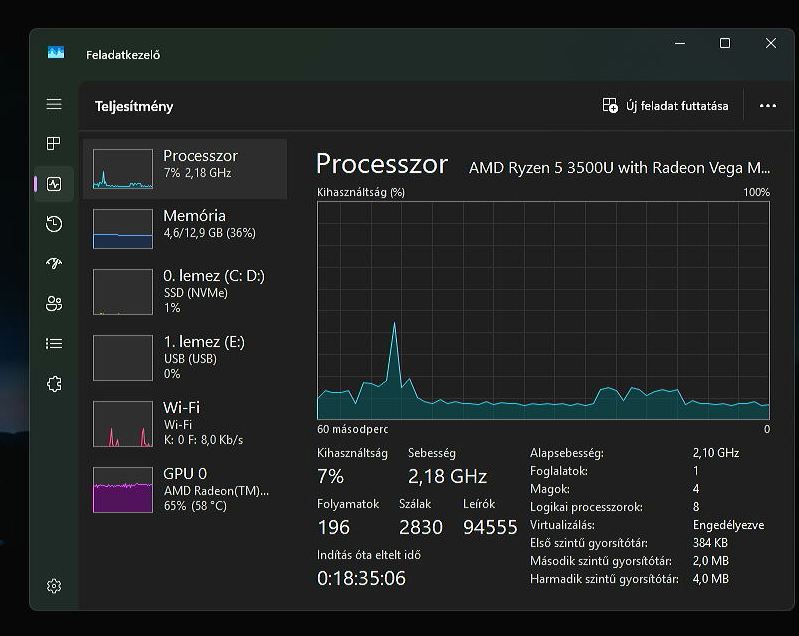Open the App history page
The image size is (799, 636).
[x=54, y=224]
